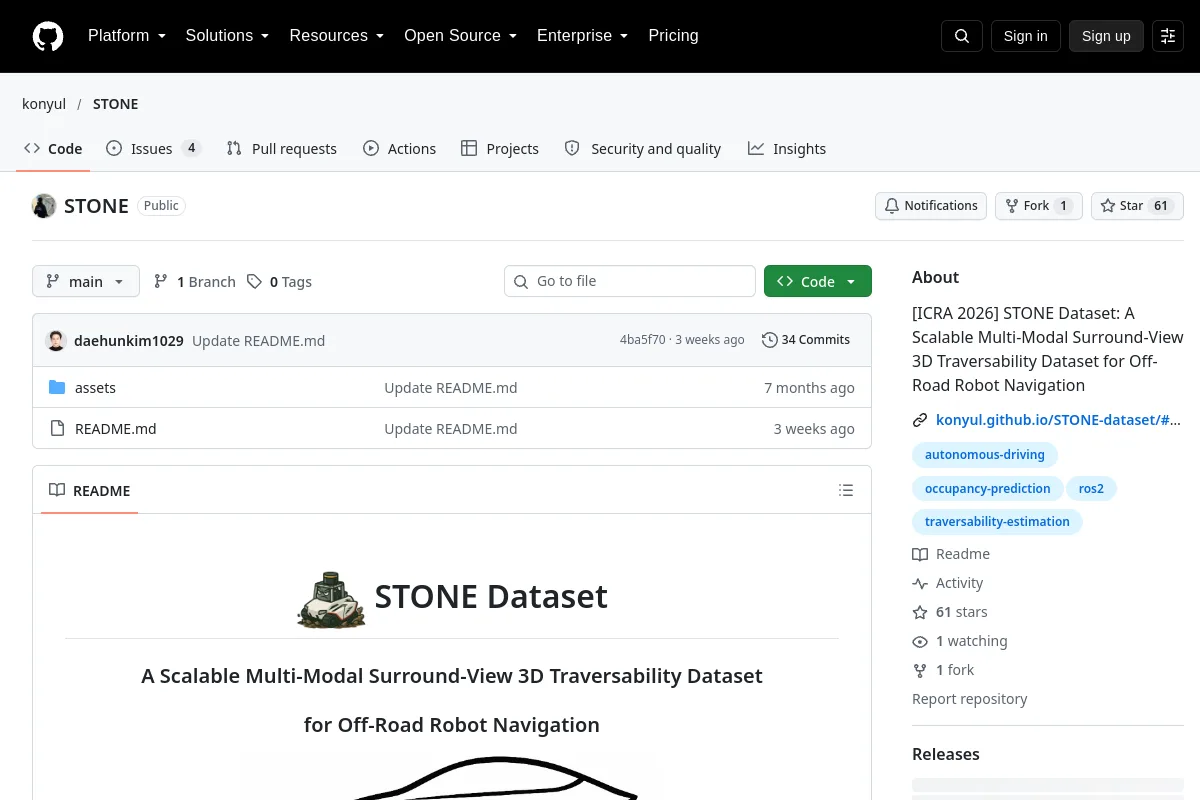
Task: Open commit hash 4ba5f70
Action: point(642,340)
